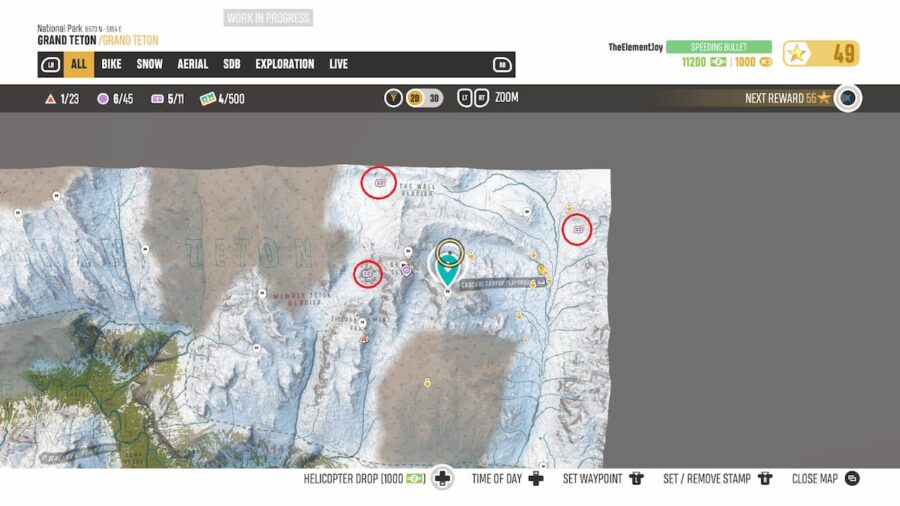Select yellow marker inside the lower gray fog

click(427, 383)
